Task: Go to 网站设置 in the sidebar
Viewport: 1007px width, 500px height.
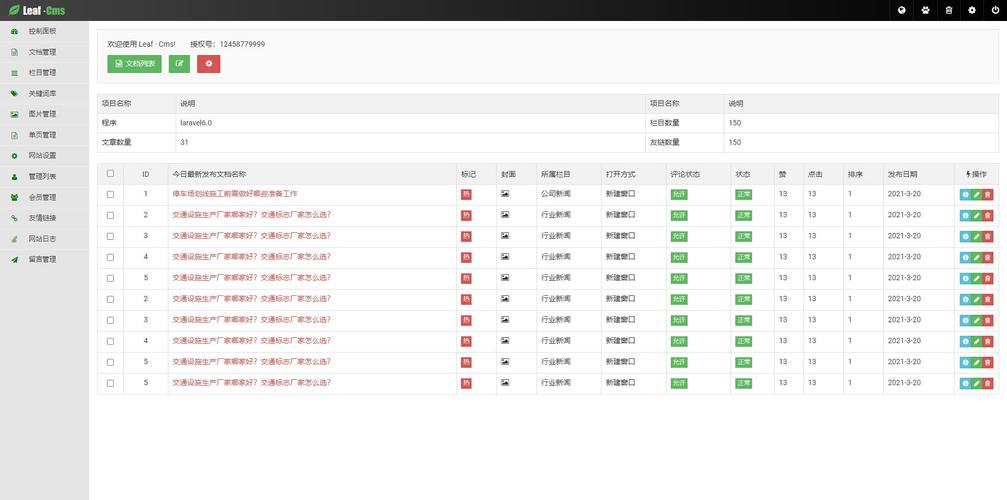Action: coord(42,156)
